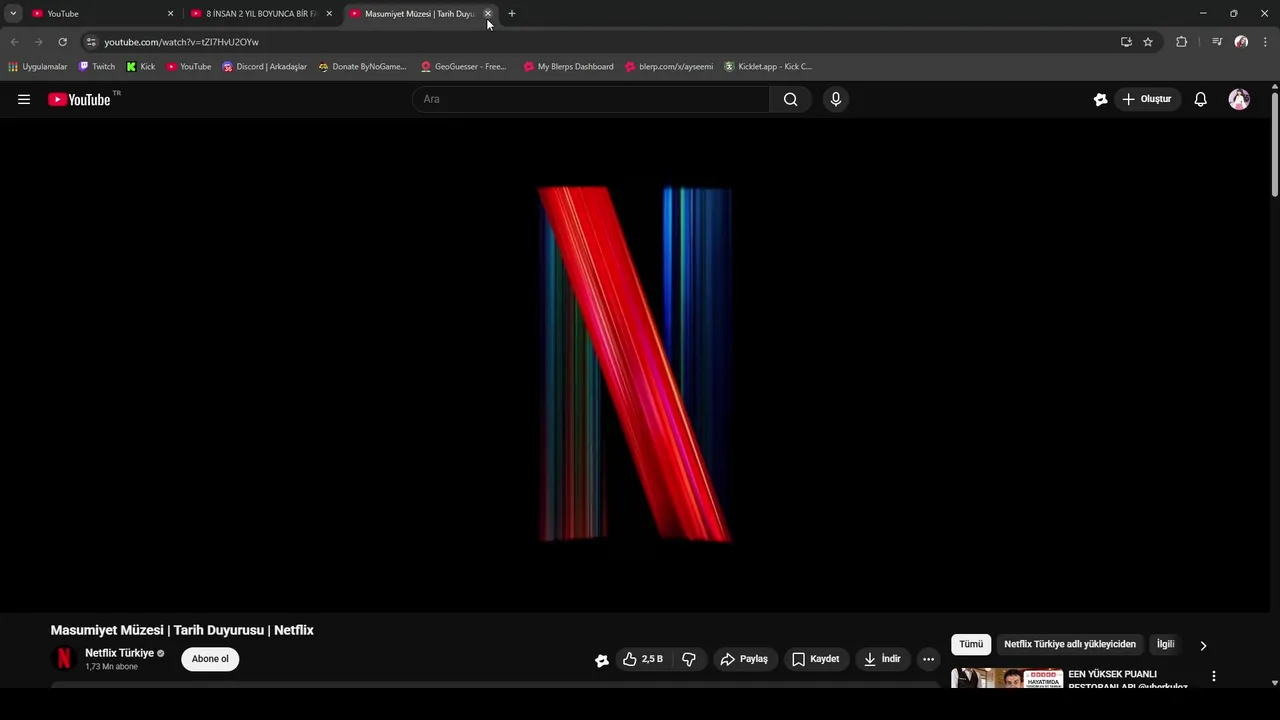Open YouTube notifications bell

(x=1200, y=99)
